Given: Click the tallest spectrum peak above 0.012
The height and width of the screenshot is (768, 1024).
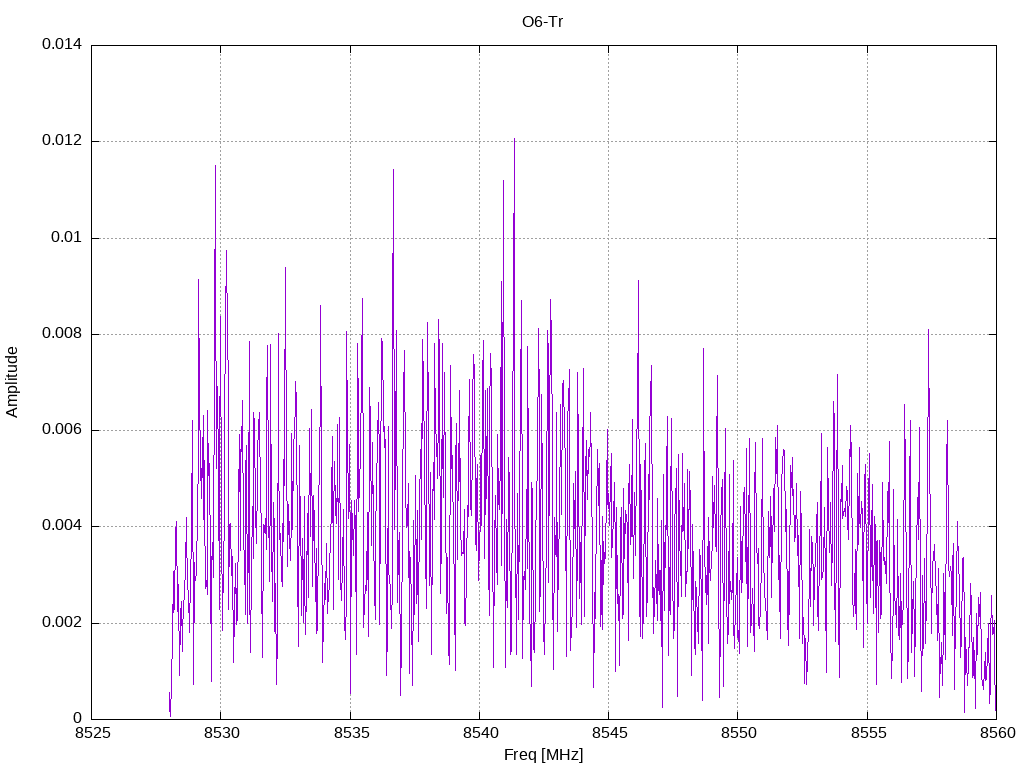Looking at the screenshot, I should pos(515,141).
